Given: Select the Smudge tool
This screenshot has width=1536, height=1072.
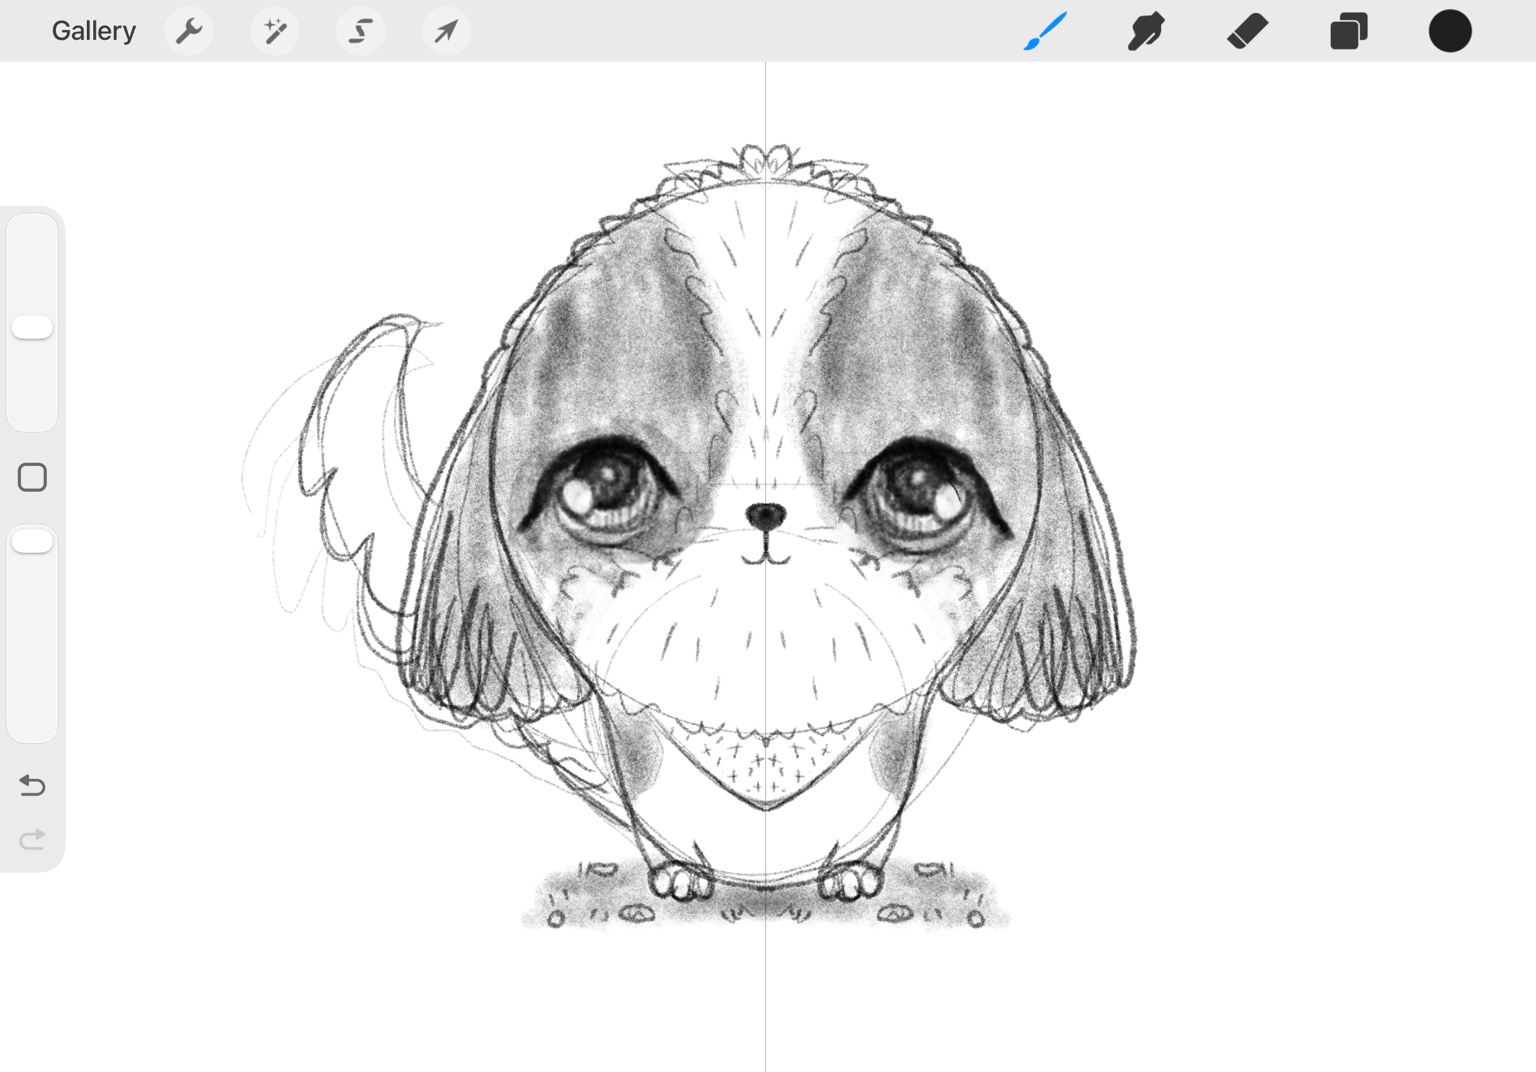Looking at the screenshot, I should point(1146,31).
